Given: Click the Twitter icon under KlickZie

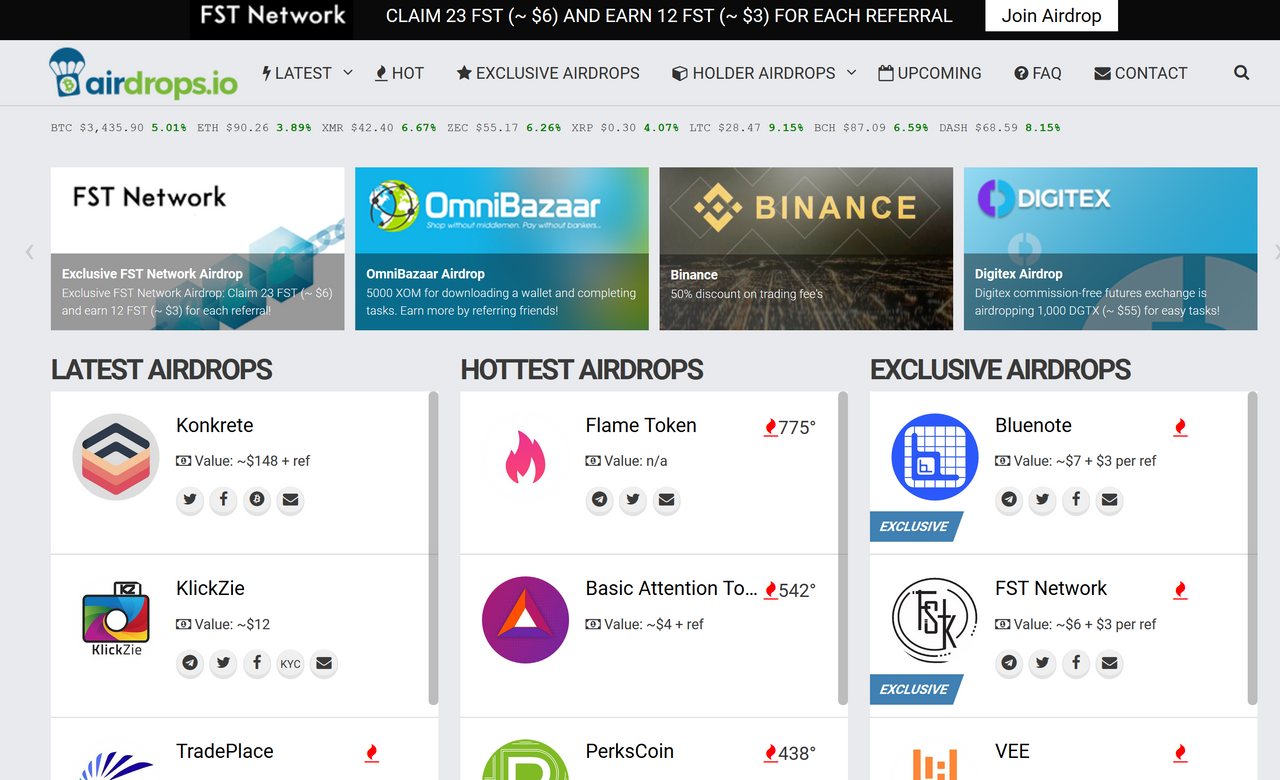Looking at the screenshot, I should click(x=223, y=662).
